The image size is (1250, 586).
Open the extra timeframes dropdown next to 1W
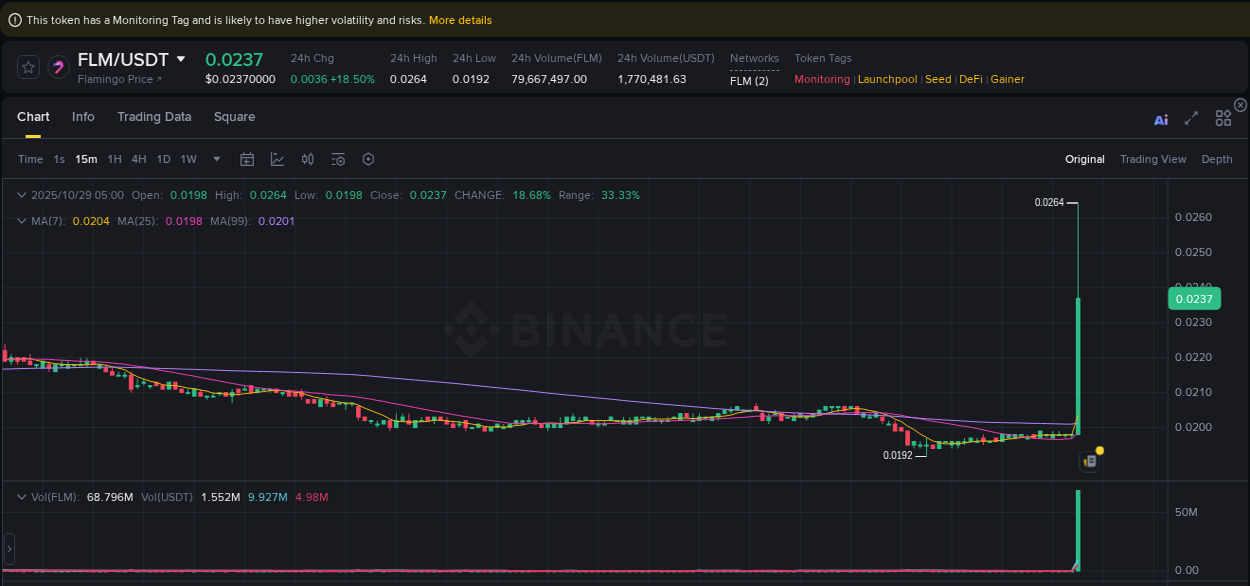216,159
